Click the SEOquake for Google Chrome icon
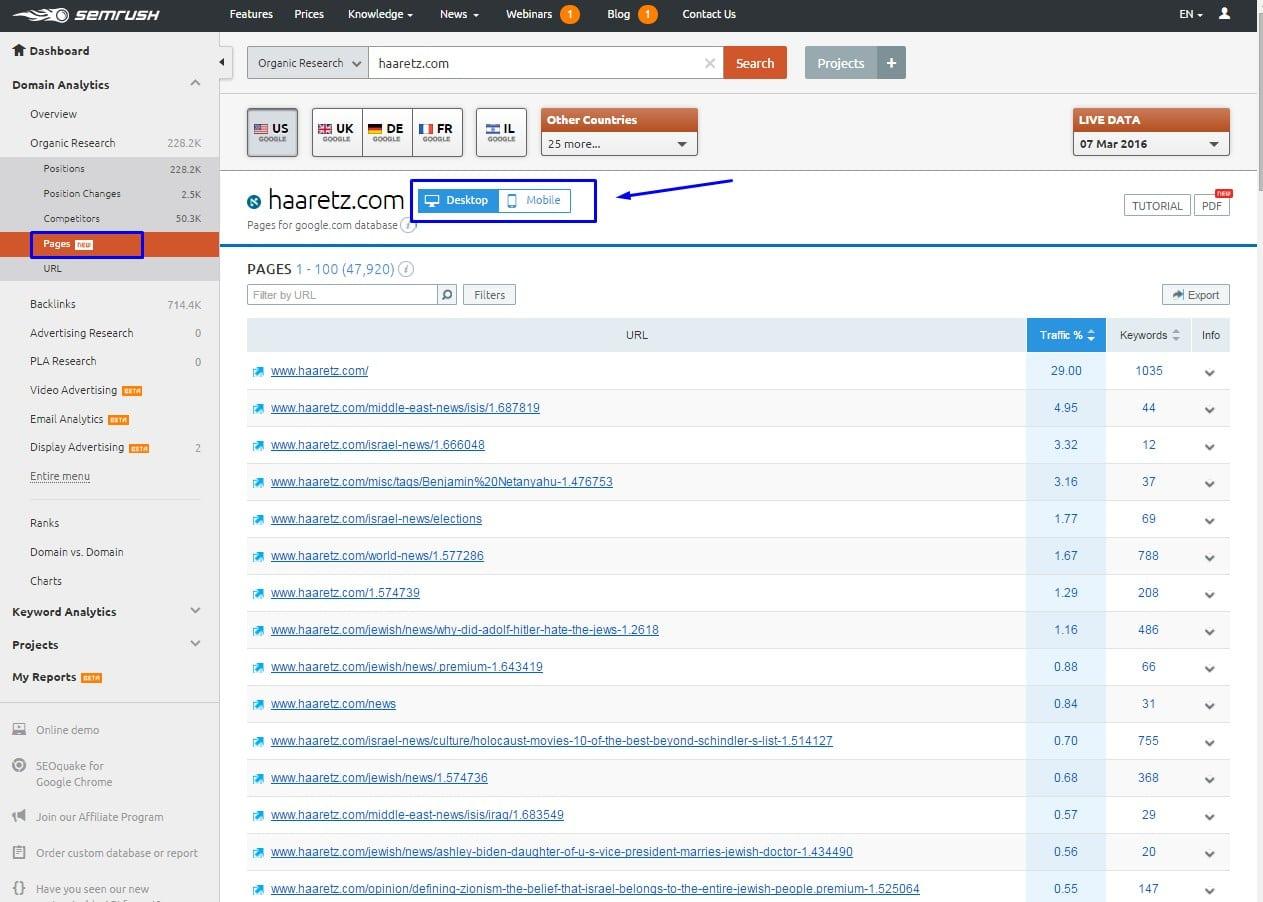 19,766
